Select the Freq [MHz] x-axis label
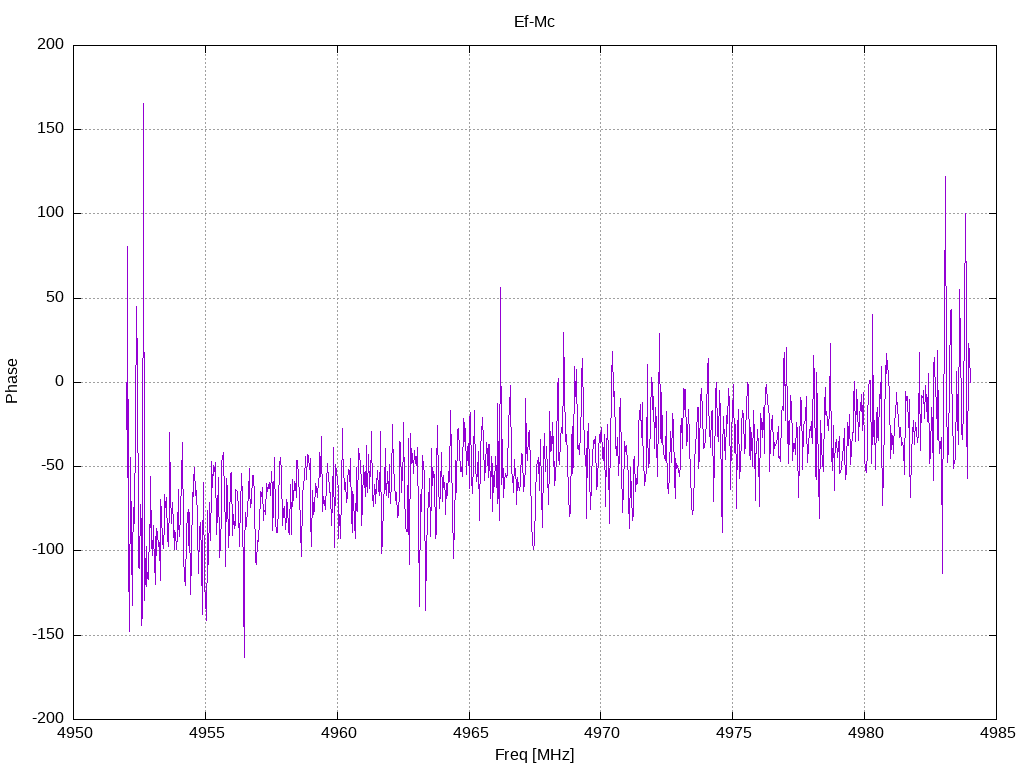Screen dimensions: 1024x768 (534, 755)
